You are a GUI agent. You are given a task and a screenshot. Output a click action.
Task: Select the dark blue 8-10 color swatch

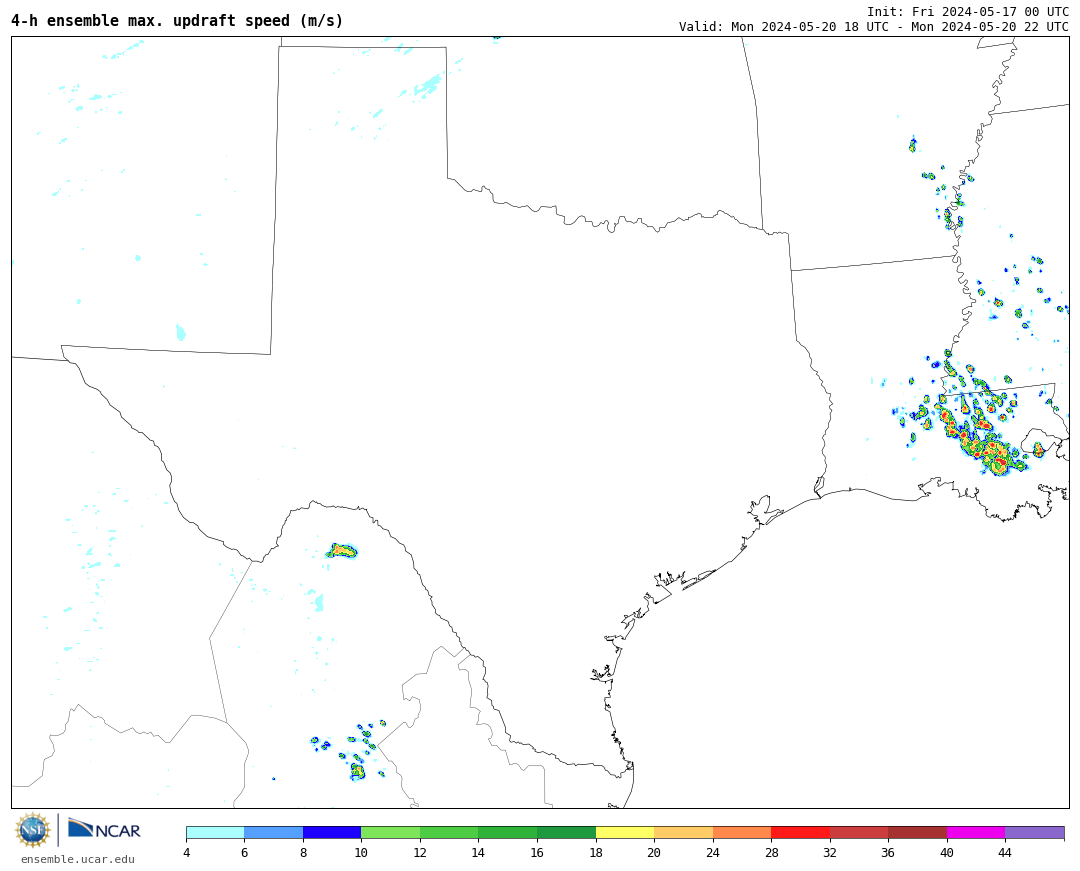[332, 832]
